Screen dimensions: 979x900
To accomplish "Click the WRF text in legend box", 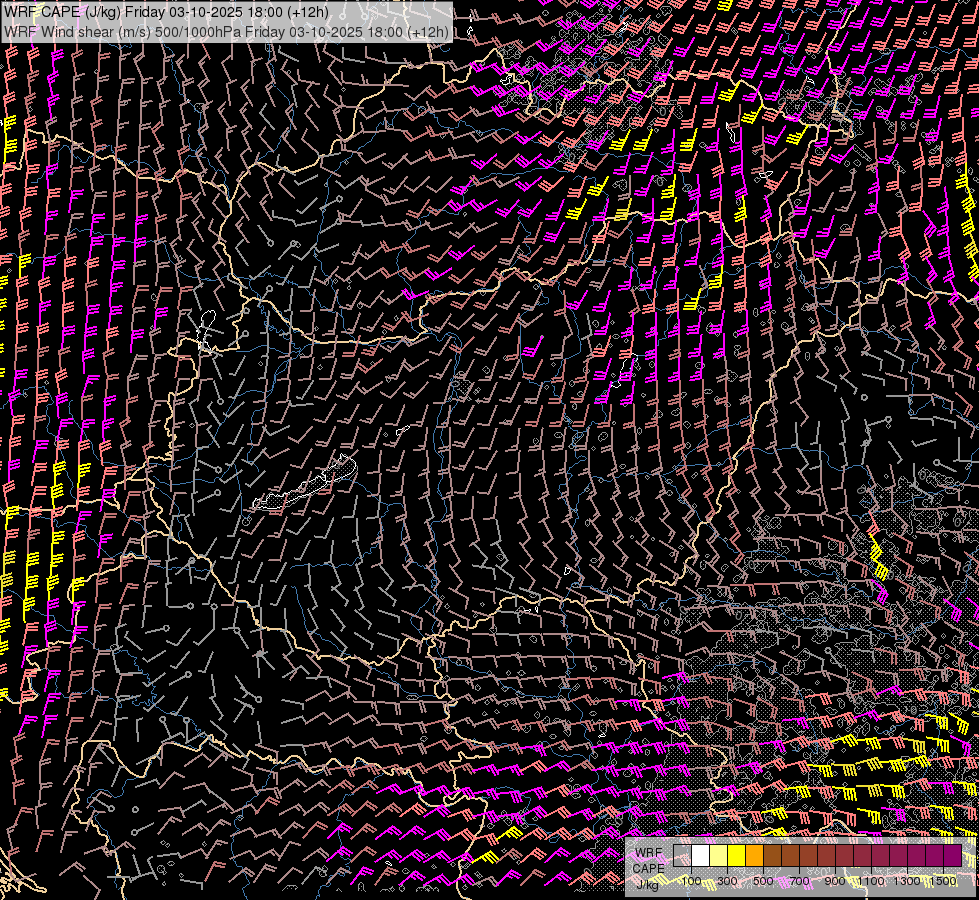I will tap(648, 852).
